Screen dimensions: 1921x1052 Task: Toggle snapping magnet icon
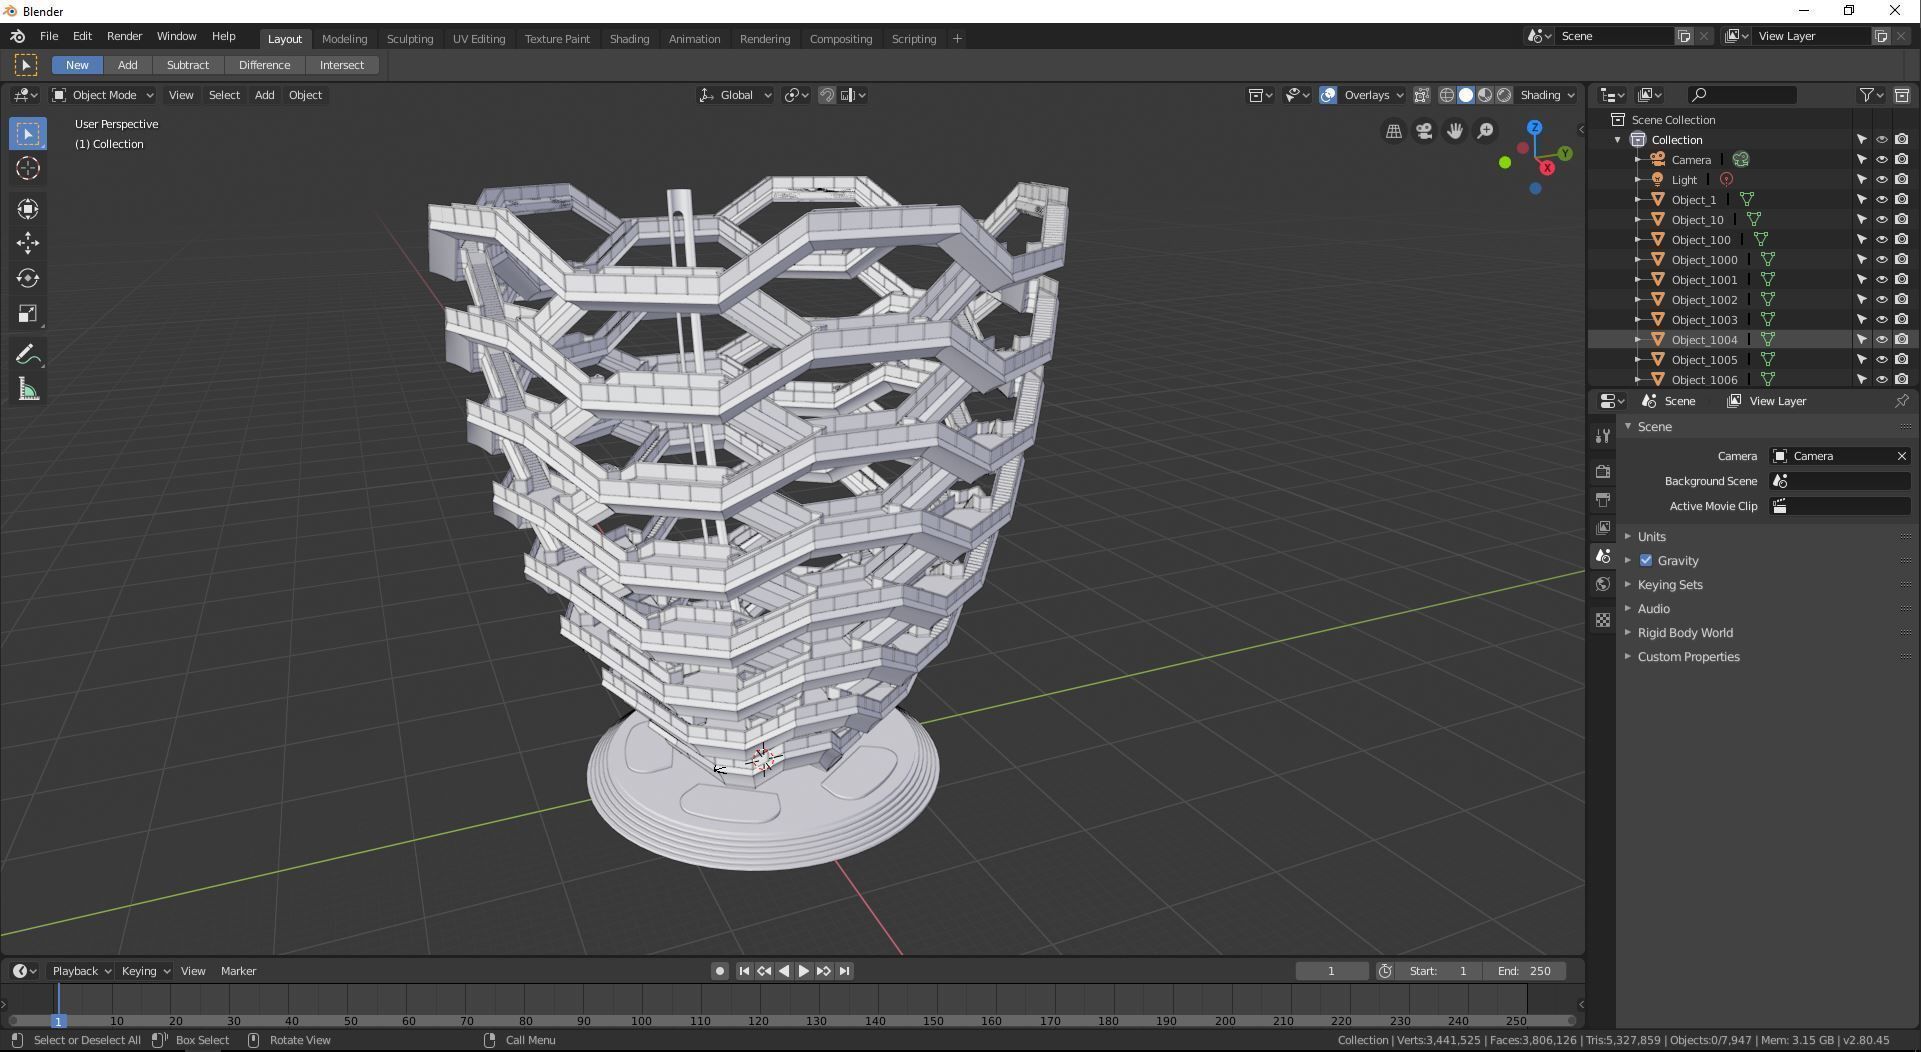[x=827, y=95]
